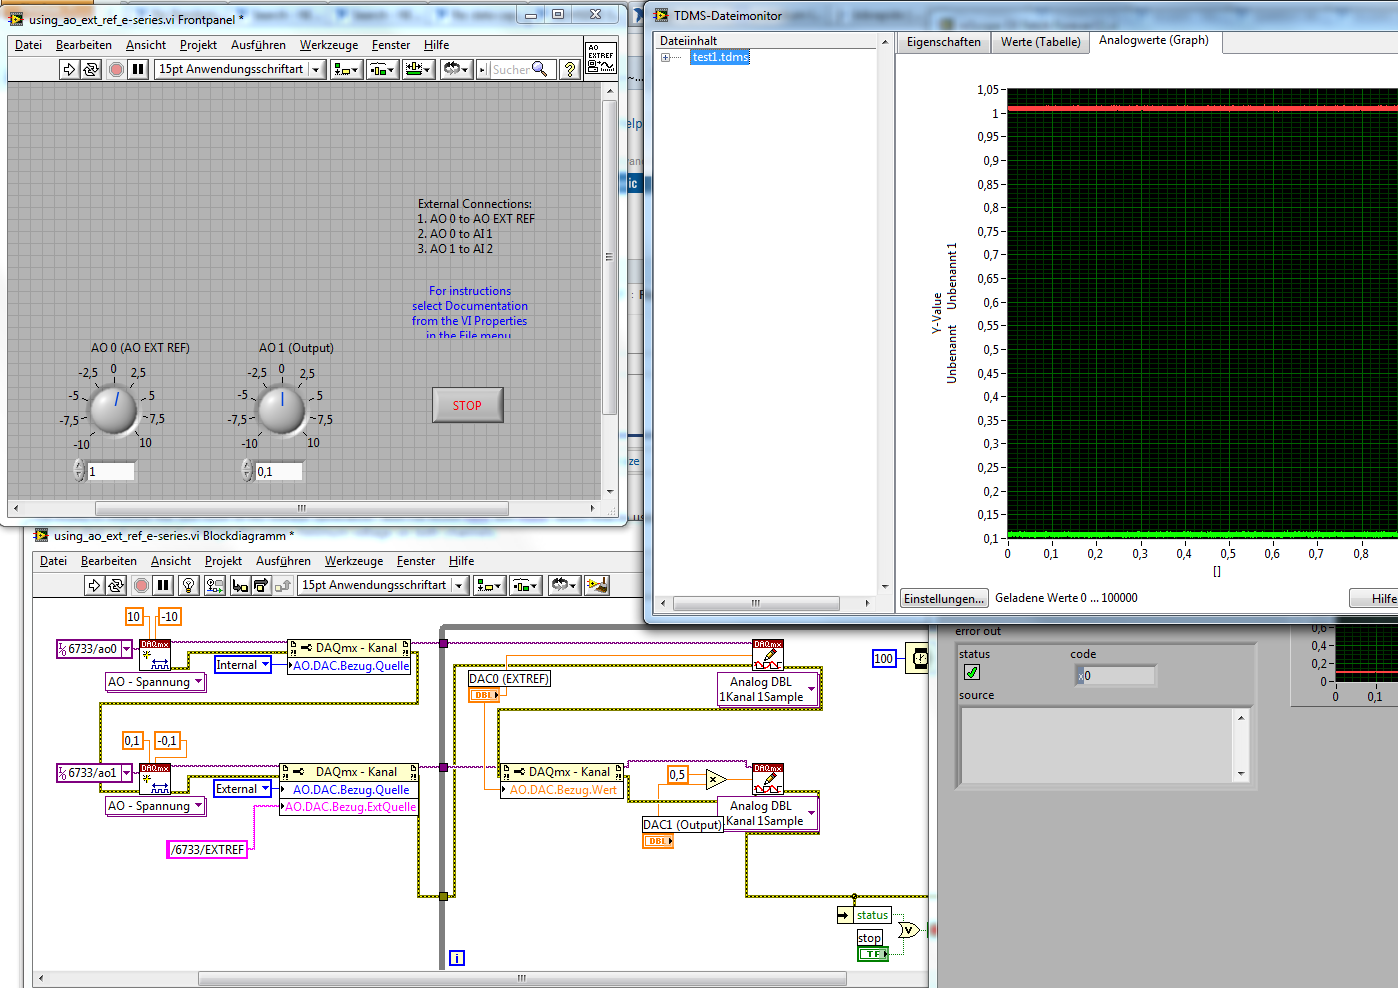Click Pause in Blockdiagramm toolbar
The height and width of the screenshot is (988, 1398).
pyautogui.click(x=163, y=585)
